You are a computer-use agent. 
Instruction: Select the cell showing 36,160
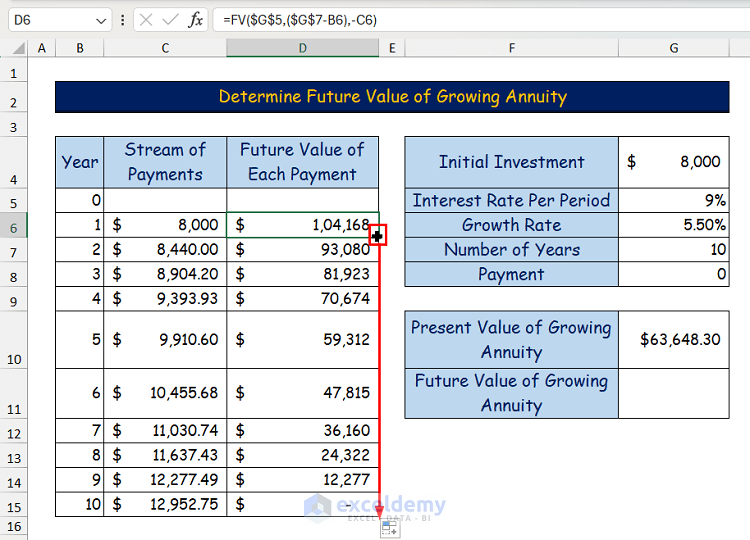[x=303, y=430]
